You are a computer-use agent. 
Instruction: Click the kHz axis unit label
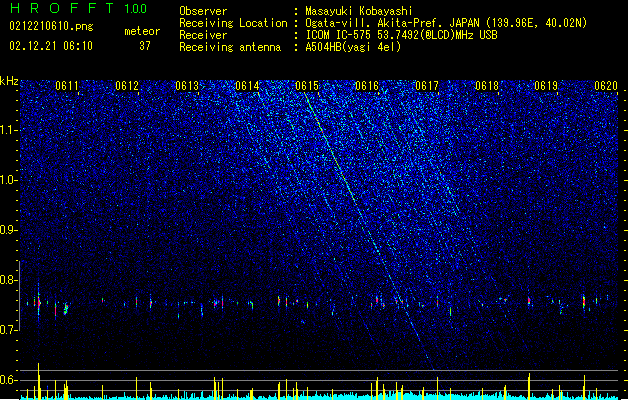click(9, 81)
